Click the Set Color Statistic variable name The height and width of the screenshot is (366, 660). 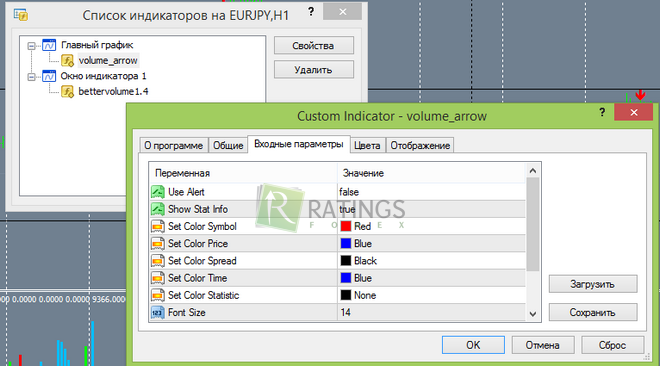[x=204, y=295]
